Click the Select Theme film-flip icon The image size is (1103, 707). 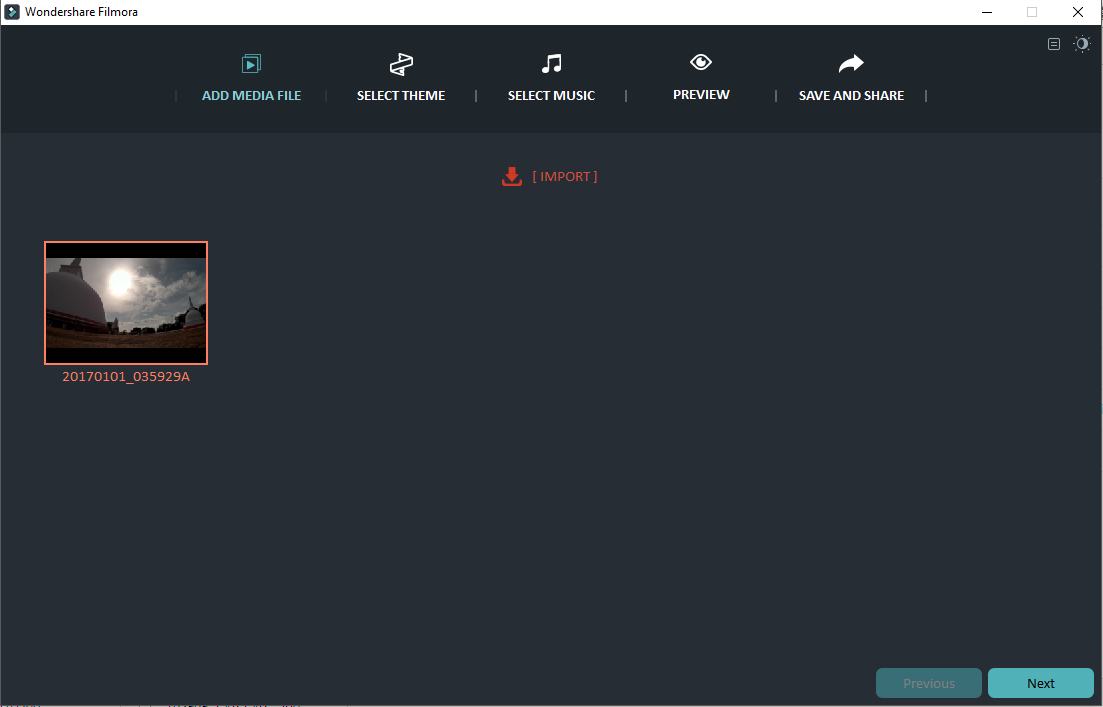pyautogui.click(x=401, y=63)
